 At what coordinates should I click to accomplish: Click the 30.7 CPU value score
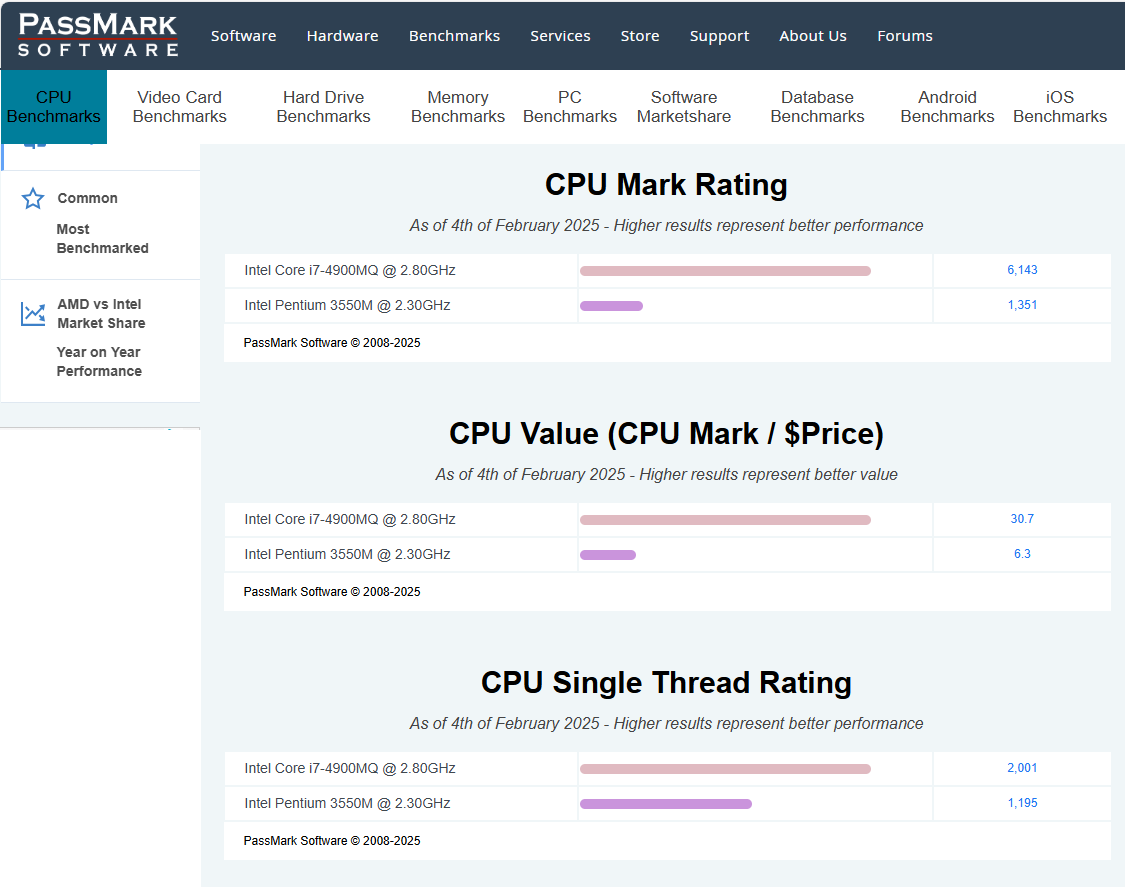tap(1022, 519)
